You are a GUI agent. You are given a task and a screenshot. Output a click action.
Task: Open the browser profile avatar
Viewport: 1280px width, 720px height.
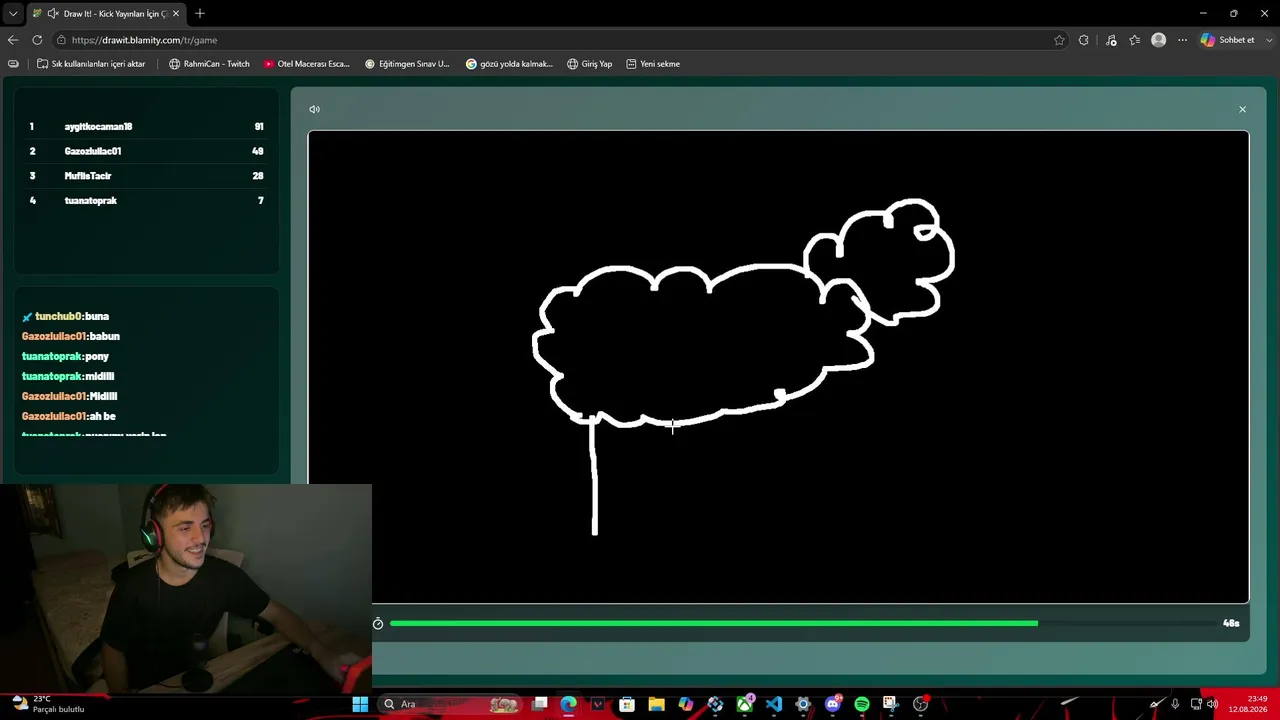pos(1158,40)
